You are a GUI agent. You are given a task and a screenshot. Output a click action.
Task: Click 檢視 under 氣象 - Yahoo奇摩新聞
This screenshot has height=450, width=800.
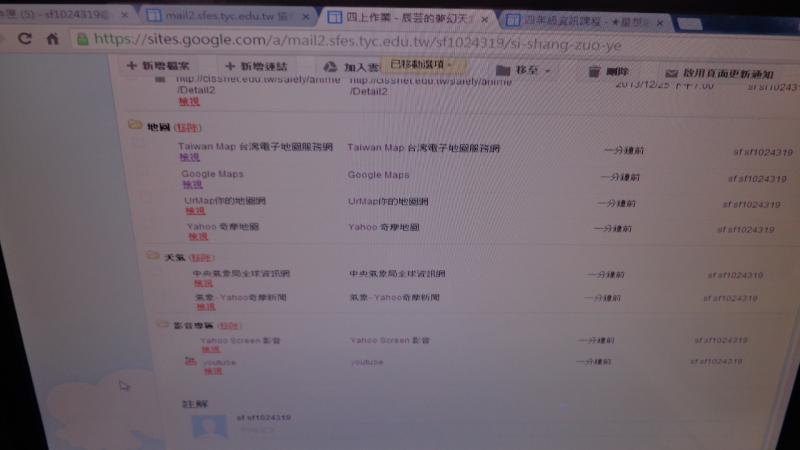tap(206, 307)
